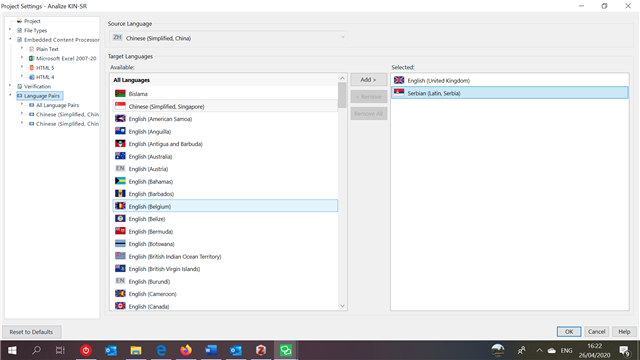The image size is (640, 360).
Task: Collapse the Language Pairs node arrow
Action: (10, 95)
